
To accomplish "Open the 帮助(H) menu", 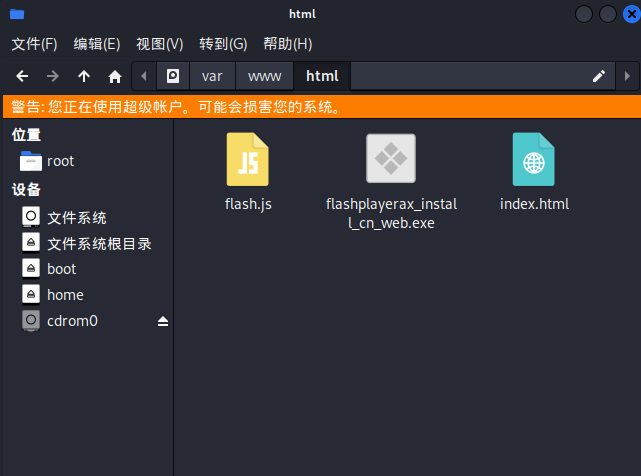I will (288, 44).
